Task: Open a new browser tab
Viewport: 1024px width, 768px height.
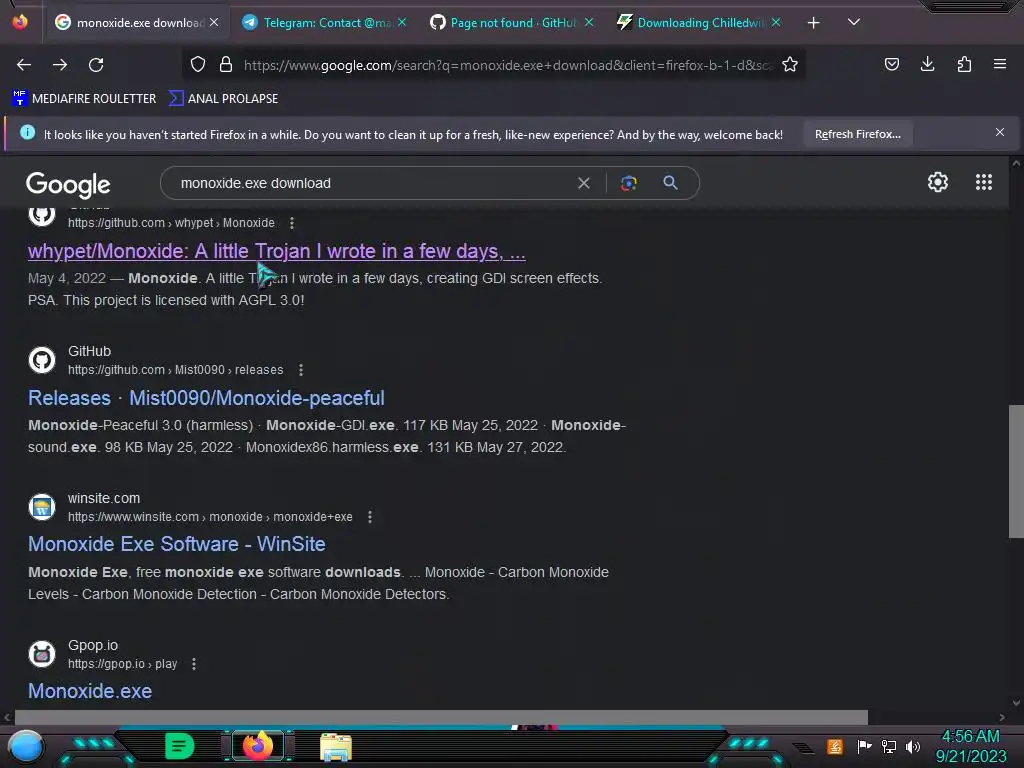Action: pyautogui.click(x=813, y=23)
